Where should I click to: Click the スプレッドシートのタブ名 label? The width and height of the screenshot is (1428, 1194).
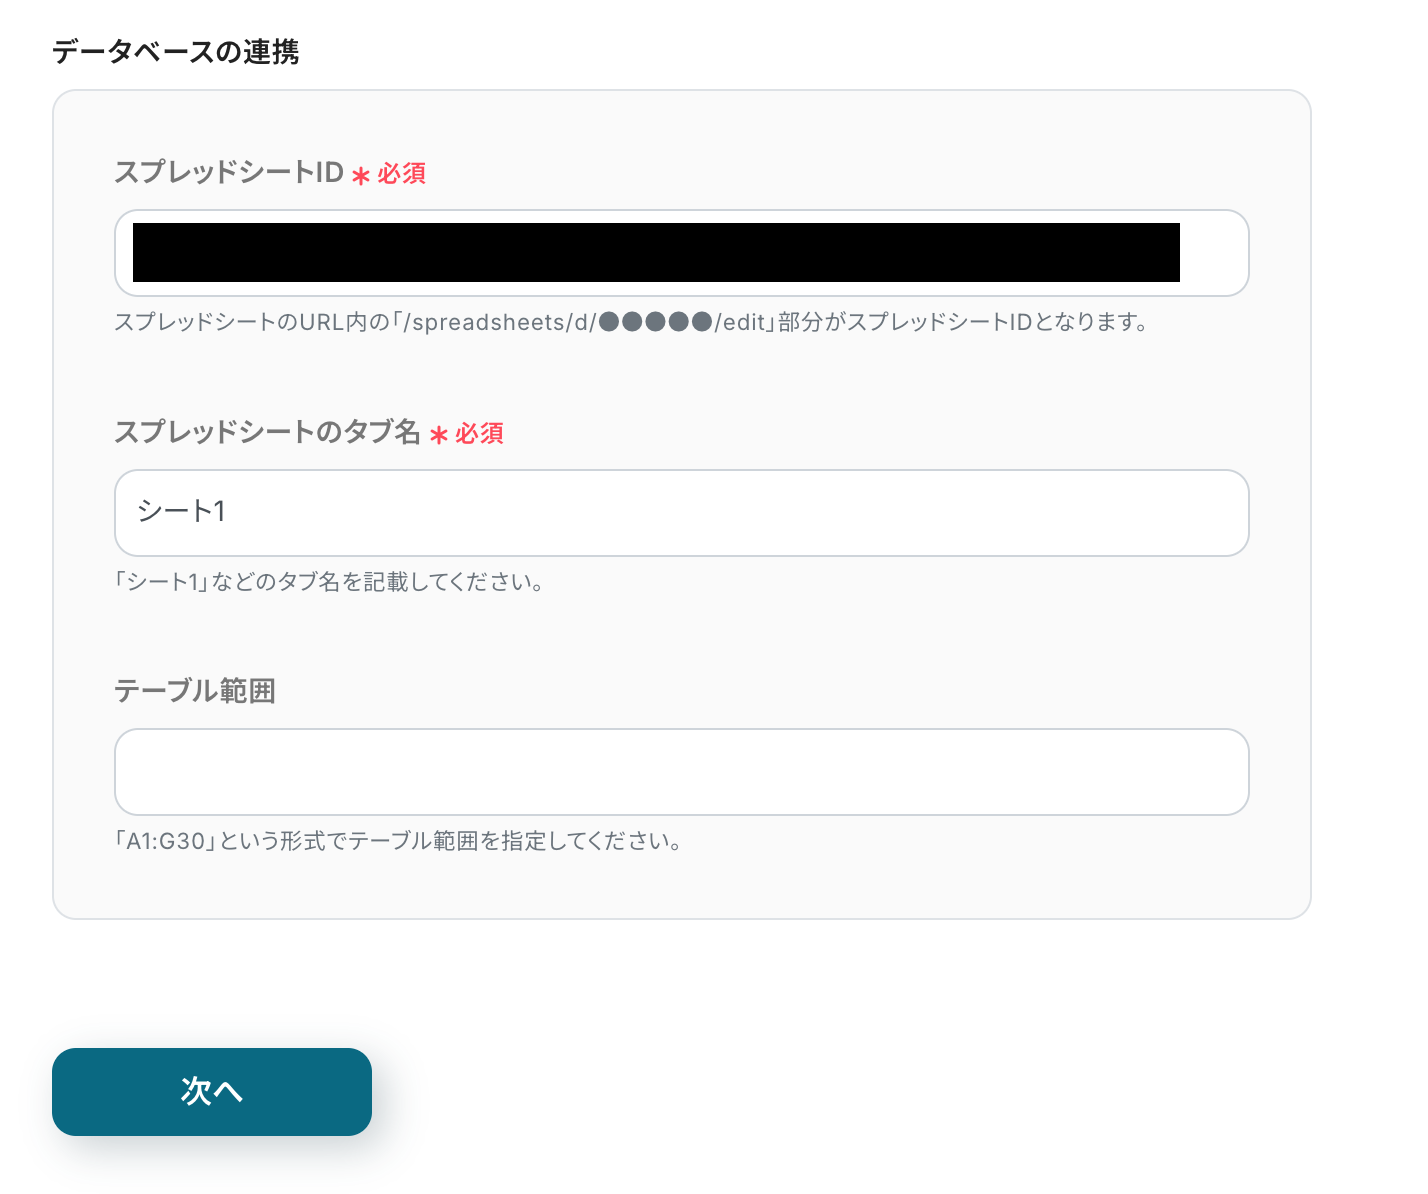(267, 432)
